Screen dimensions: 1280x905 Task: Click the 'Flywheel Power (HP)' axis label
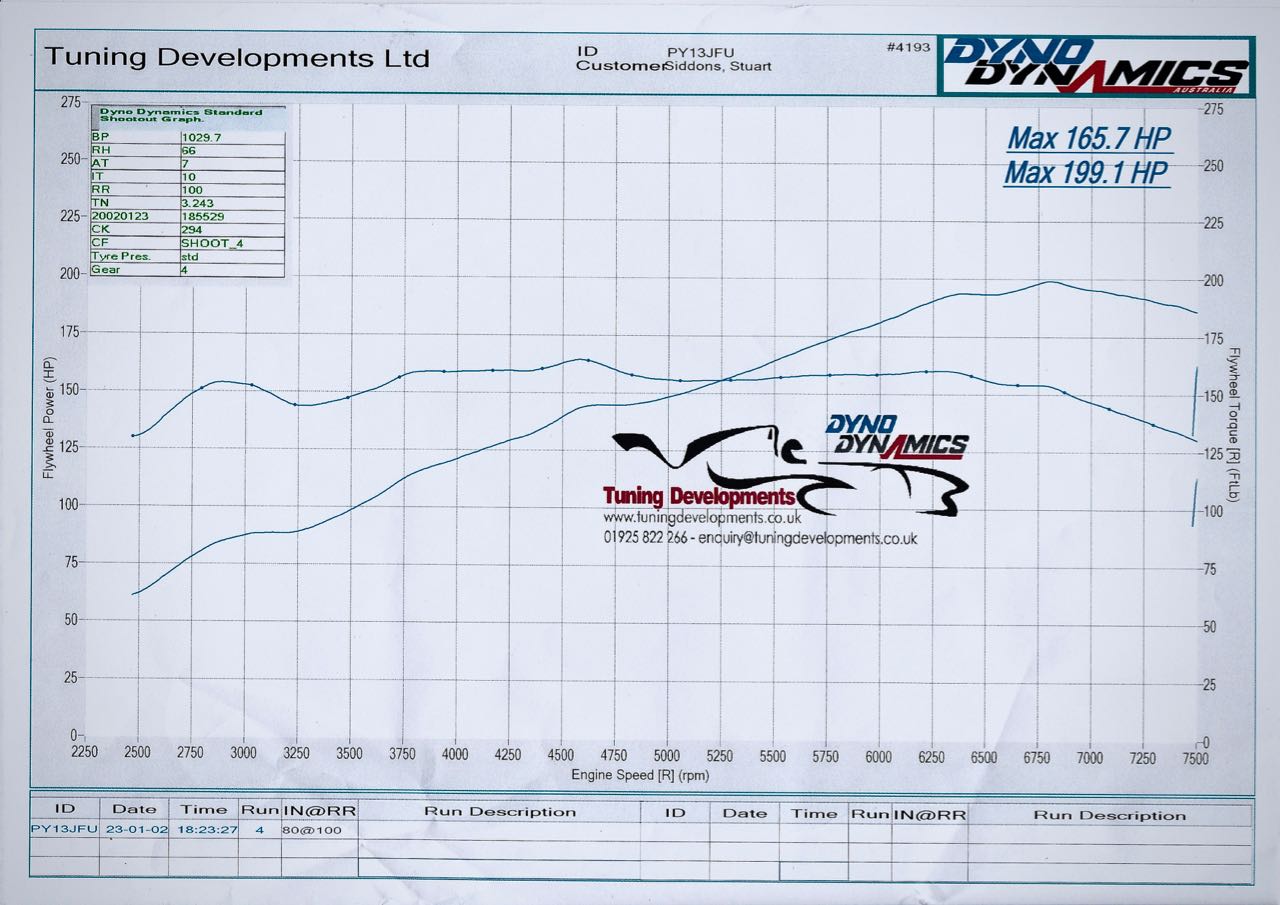(48, 419)
